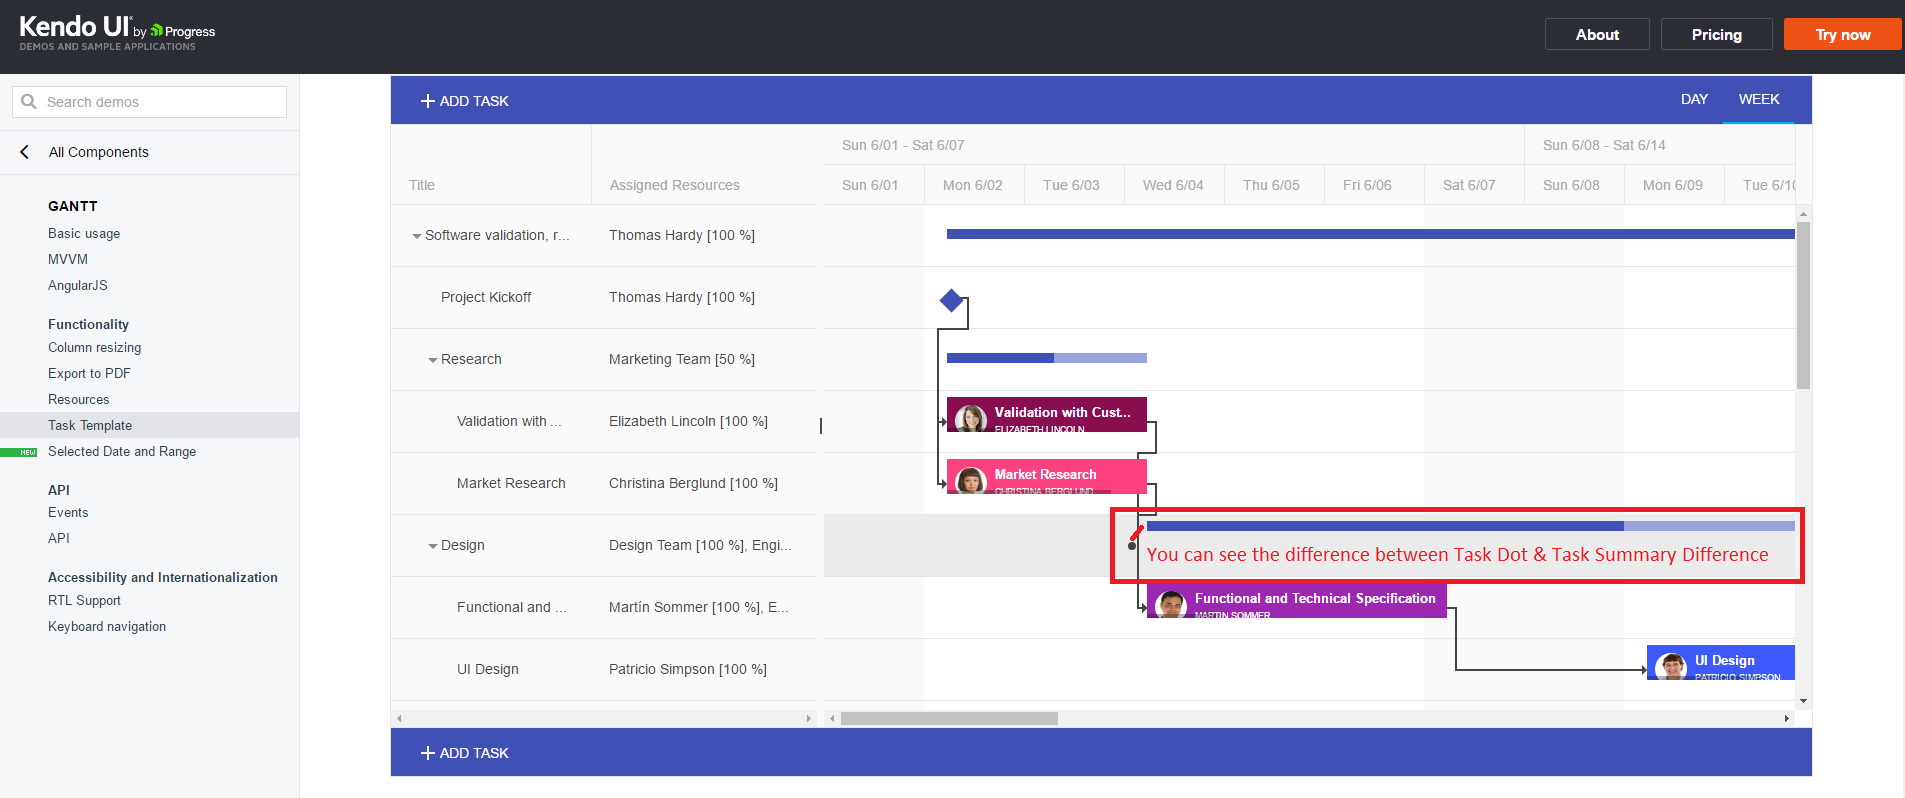Open the MVVM demo

click(x=68, y=259)
